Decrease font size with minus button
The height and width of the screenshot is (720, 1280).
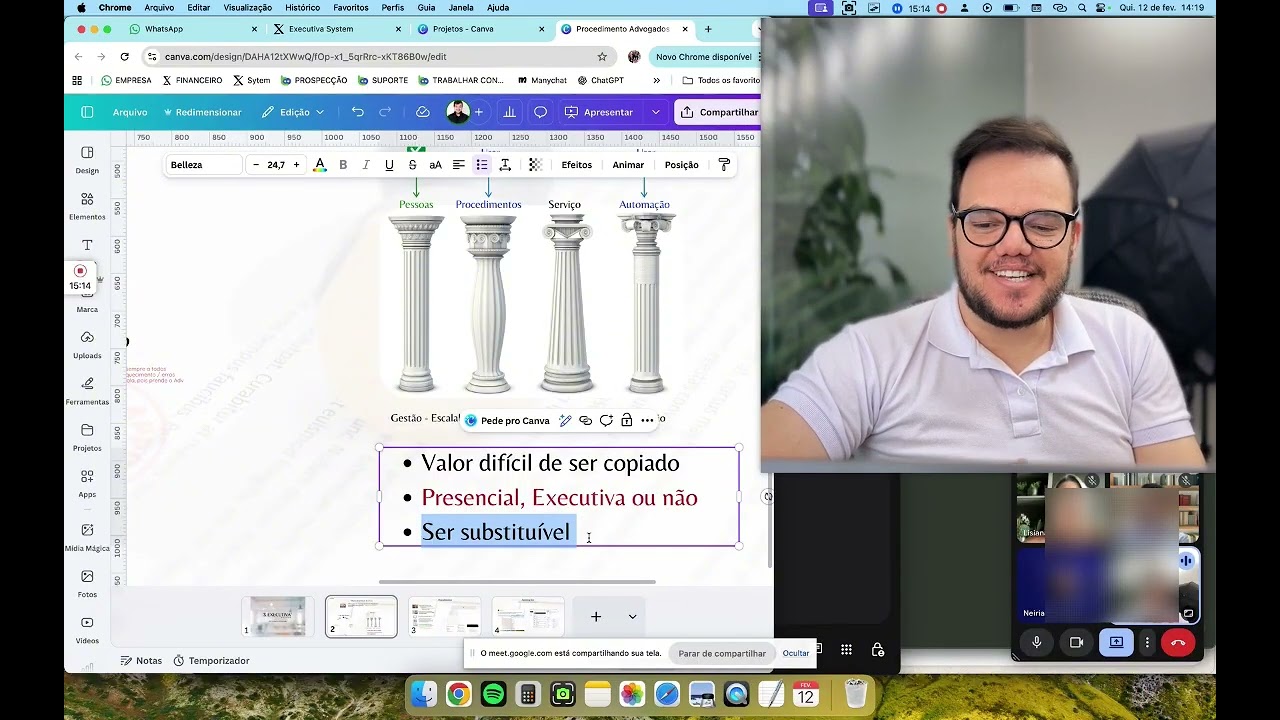coord(256,165)
